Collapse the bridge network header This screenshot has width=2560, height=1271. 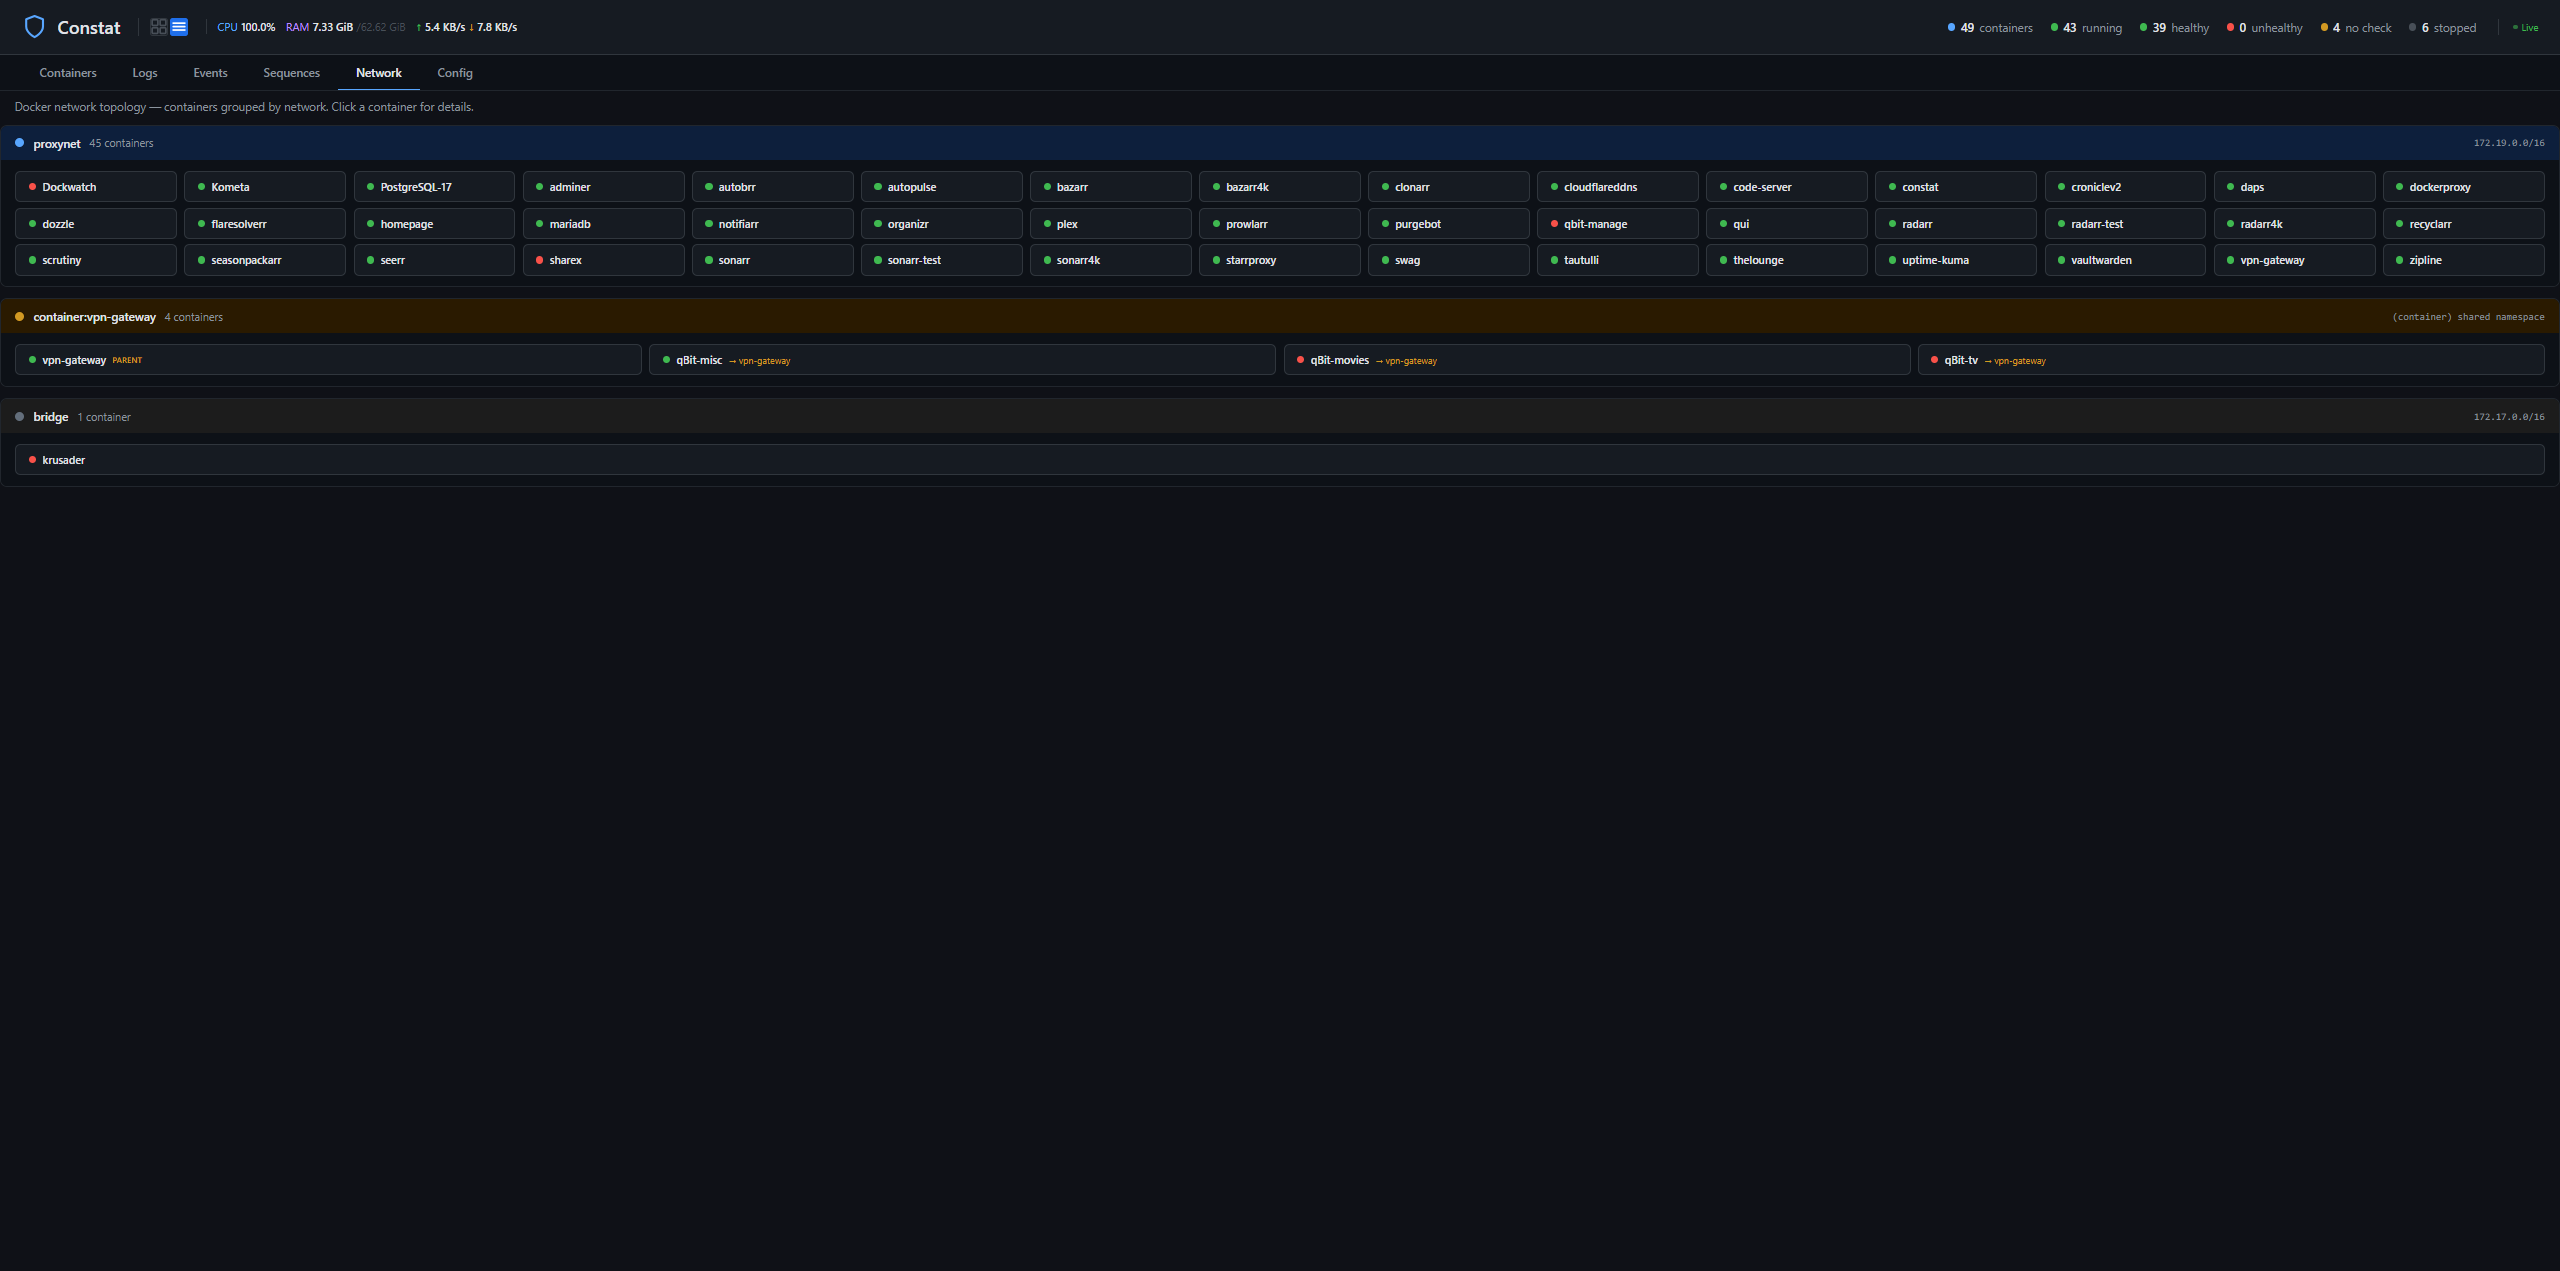coord(1279,417)
